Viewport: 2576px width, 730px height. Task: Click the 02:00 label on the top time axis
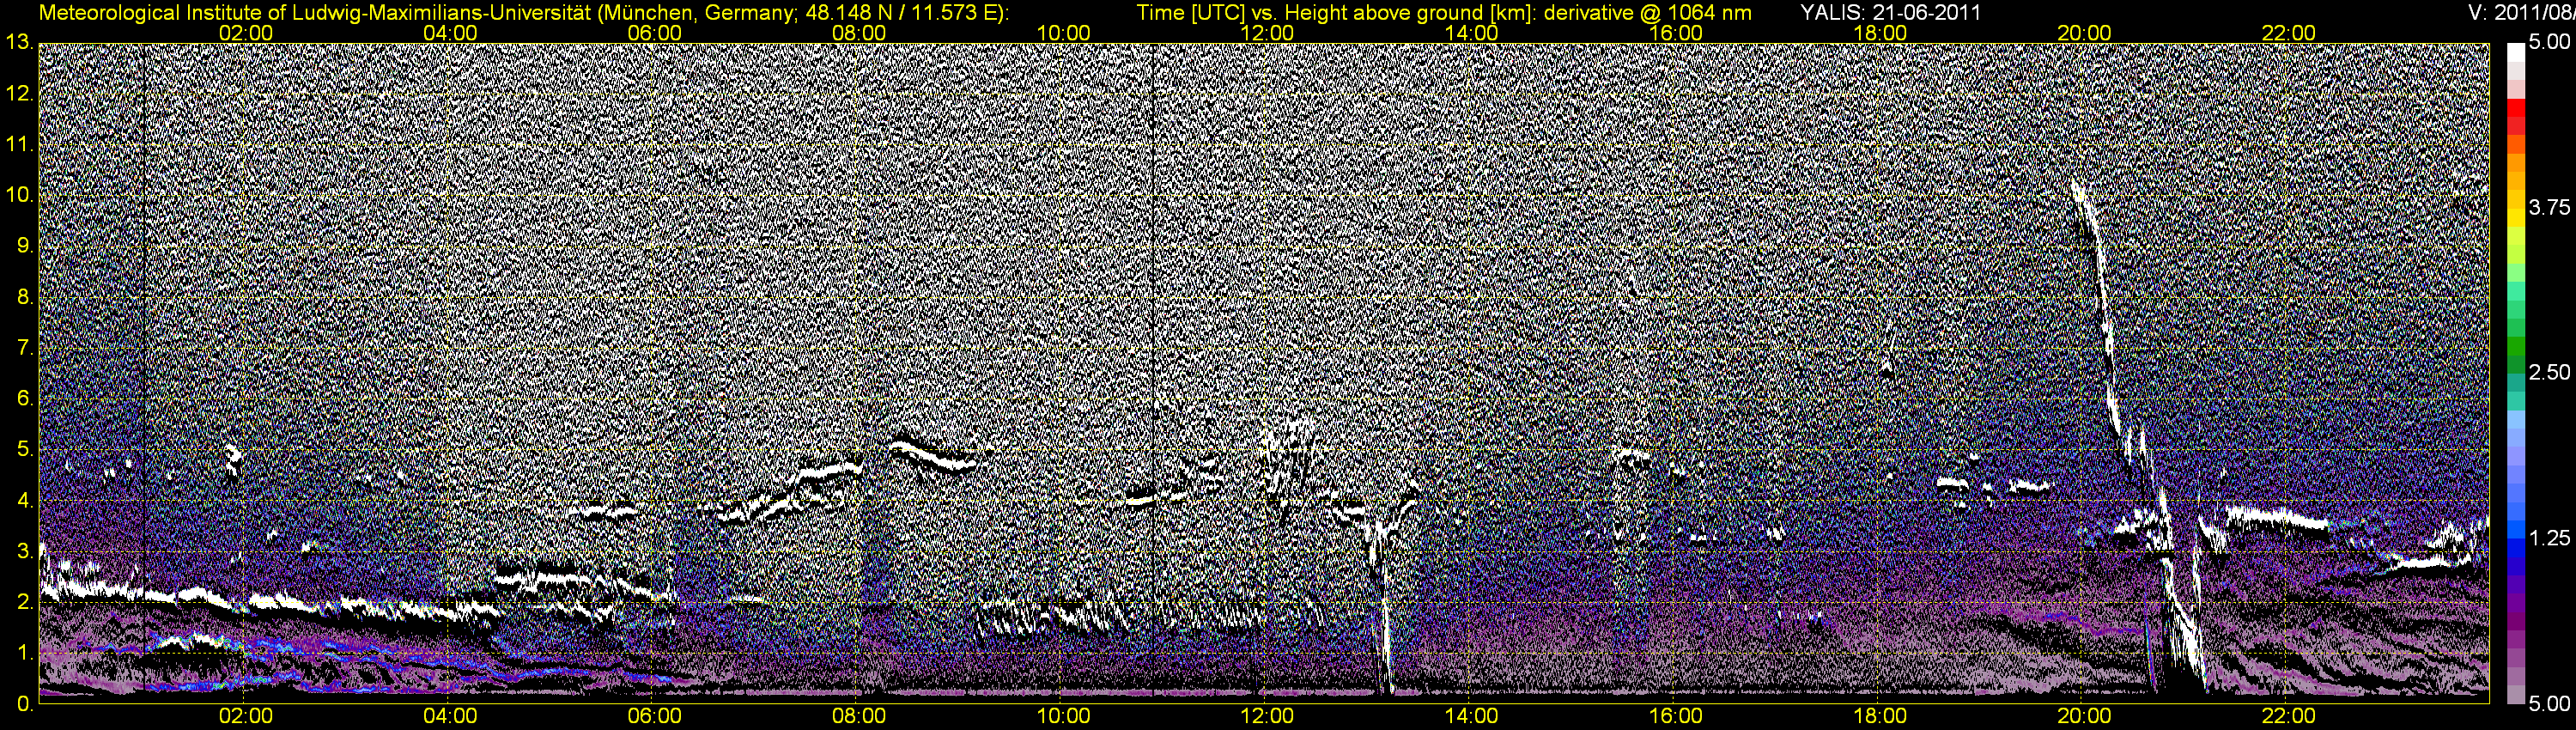click(245, 33)
